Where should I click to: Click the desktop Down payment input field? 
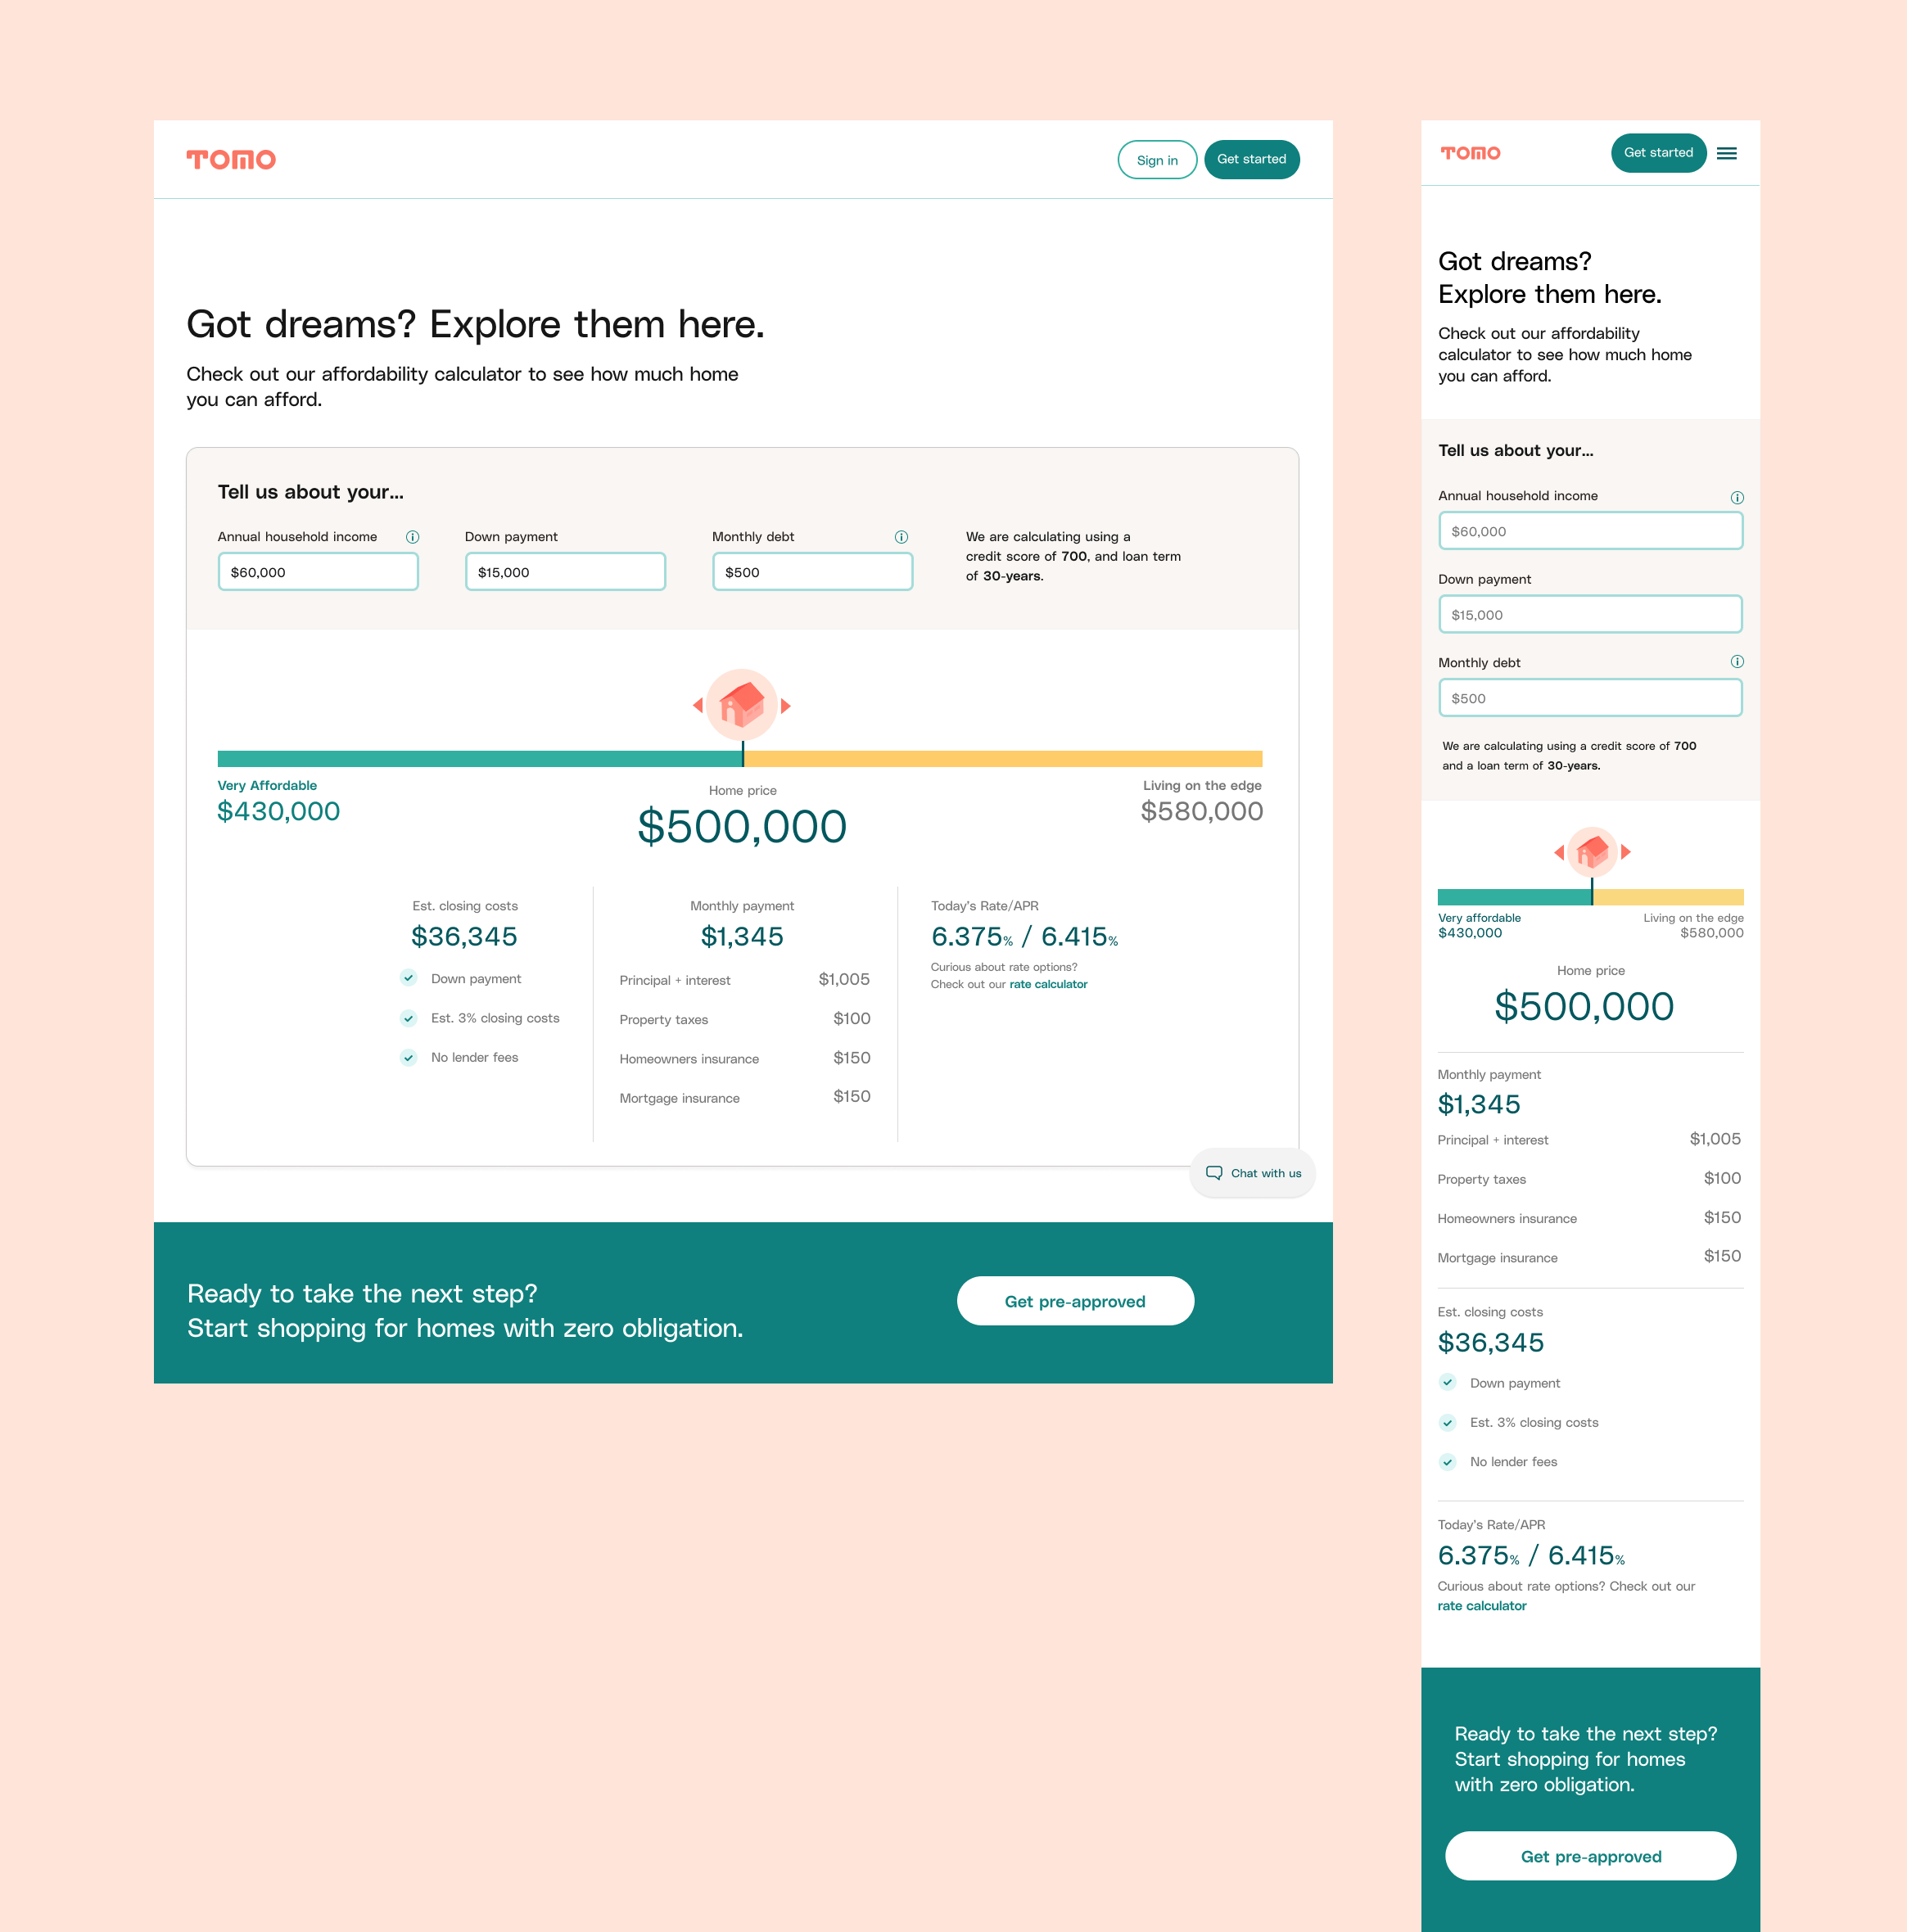click(x=565, y=572)
